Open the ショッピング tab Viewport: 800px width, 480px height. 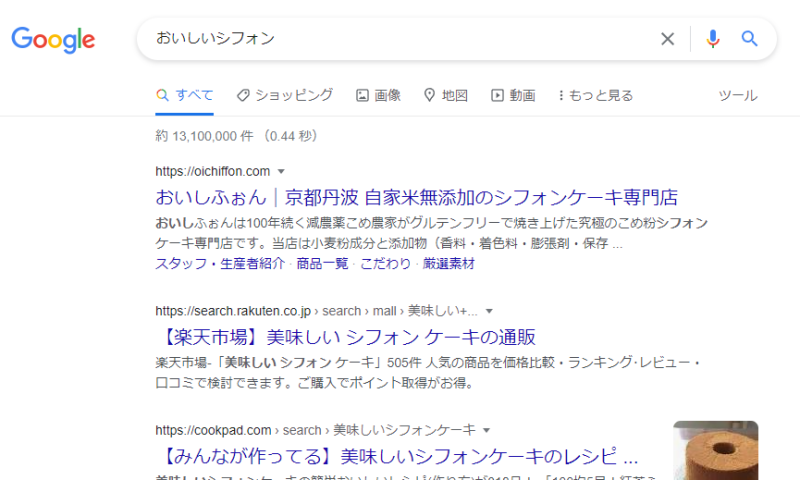point(284,95)
